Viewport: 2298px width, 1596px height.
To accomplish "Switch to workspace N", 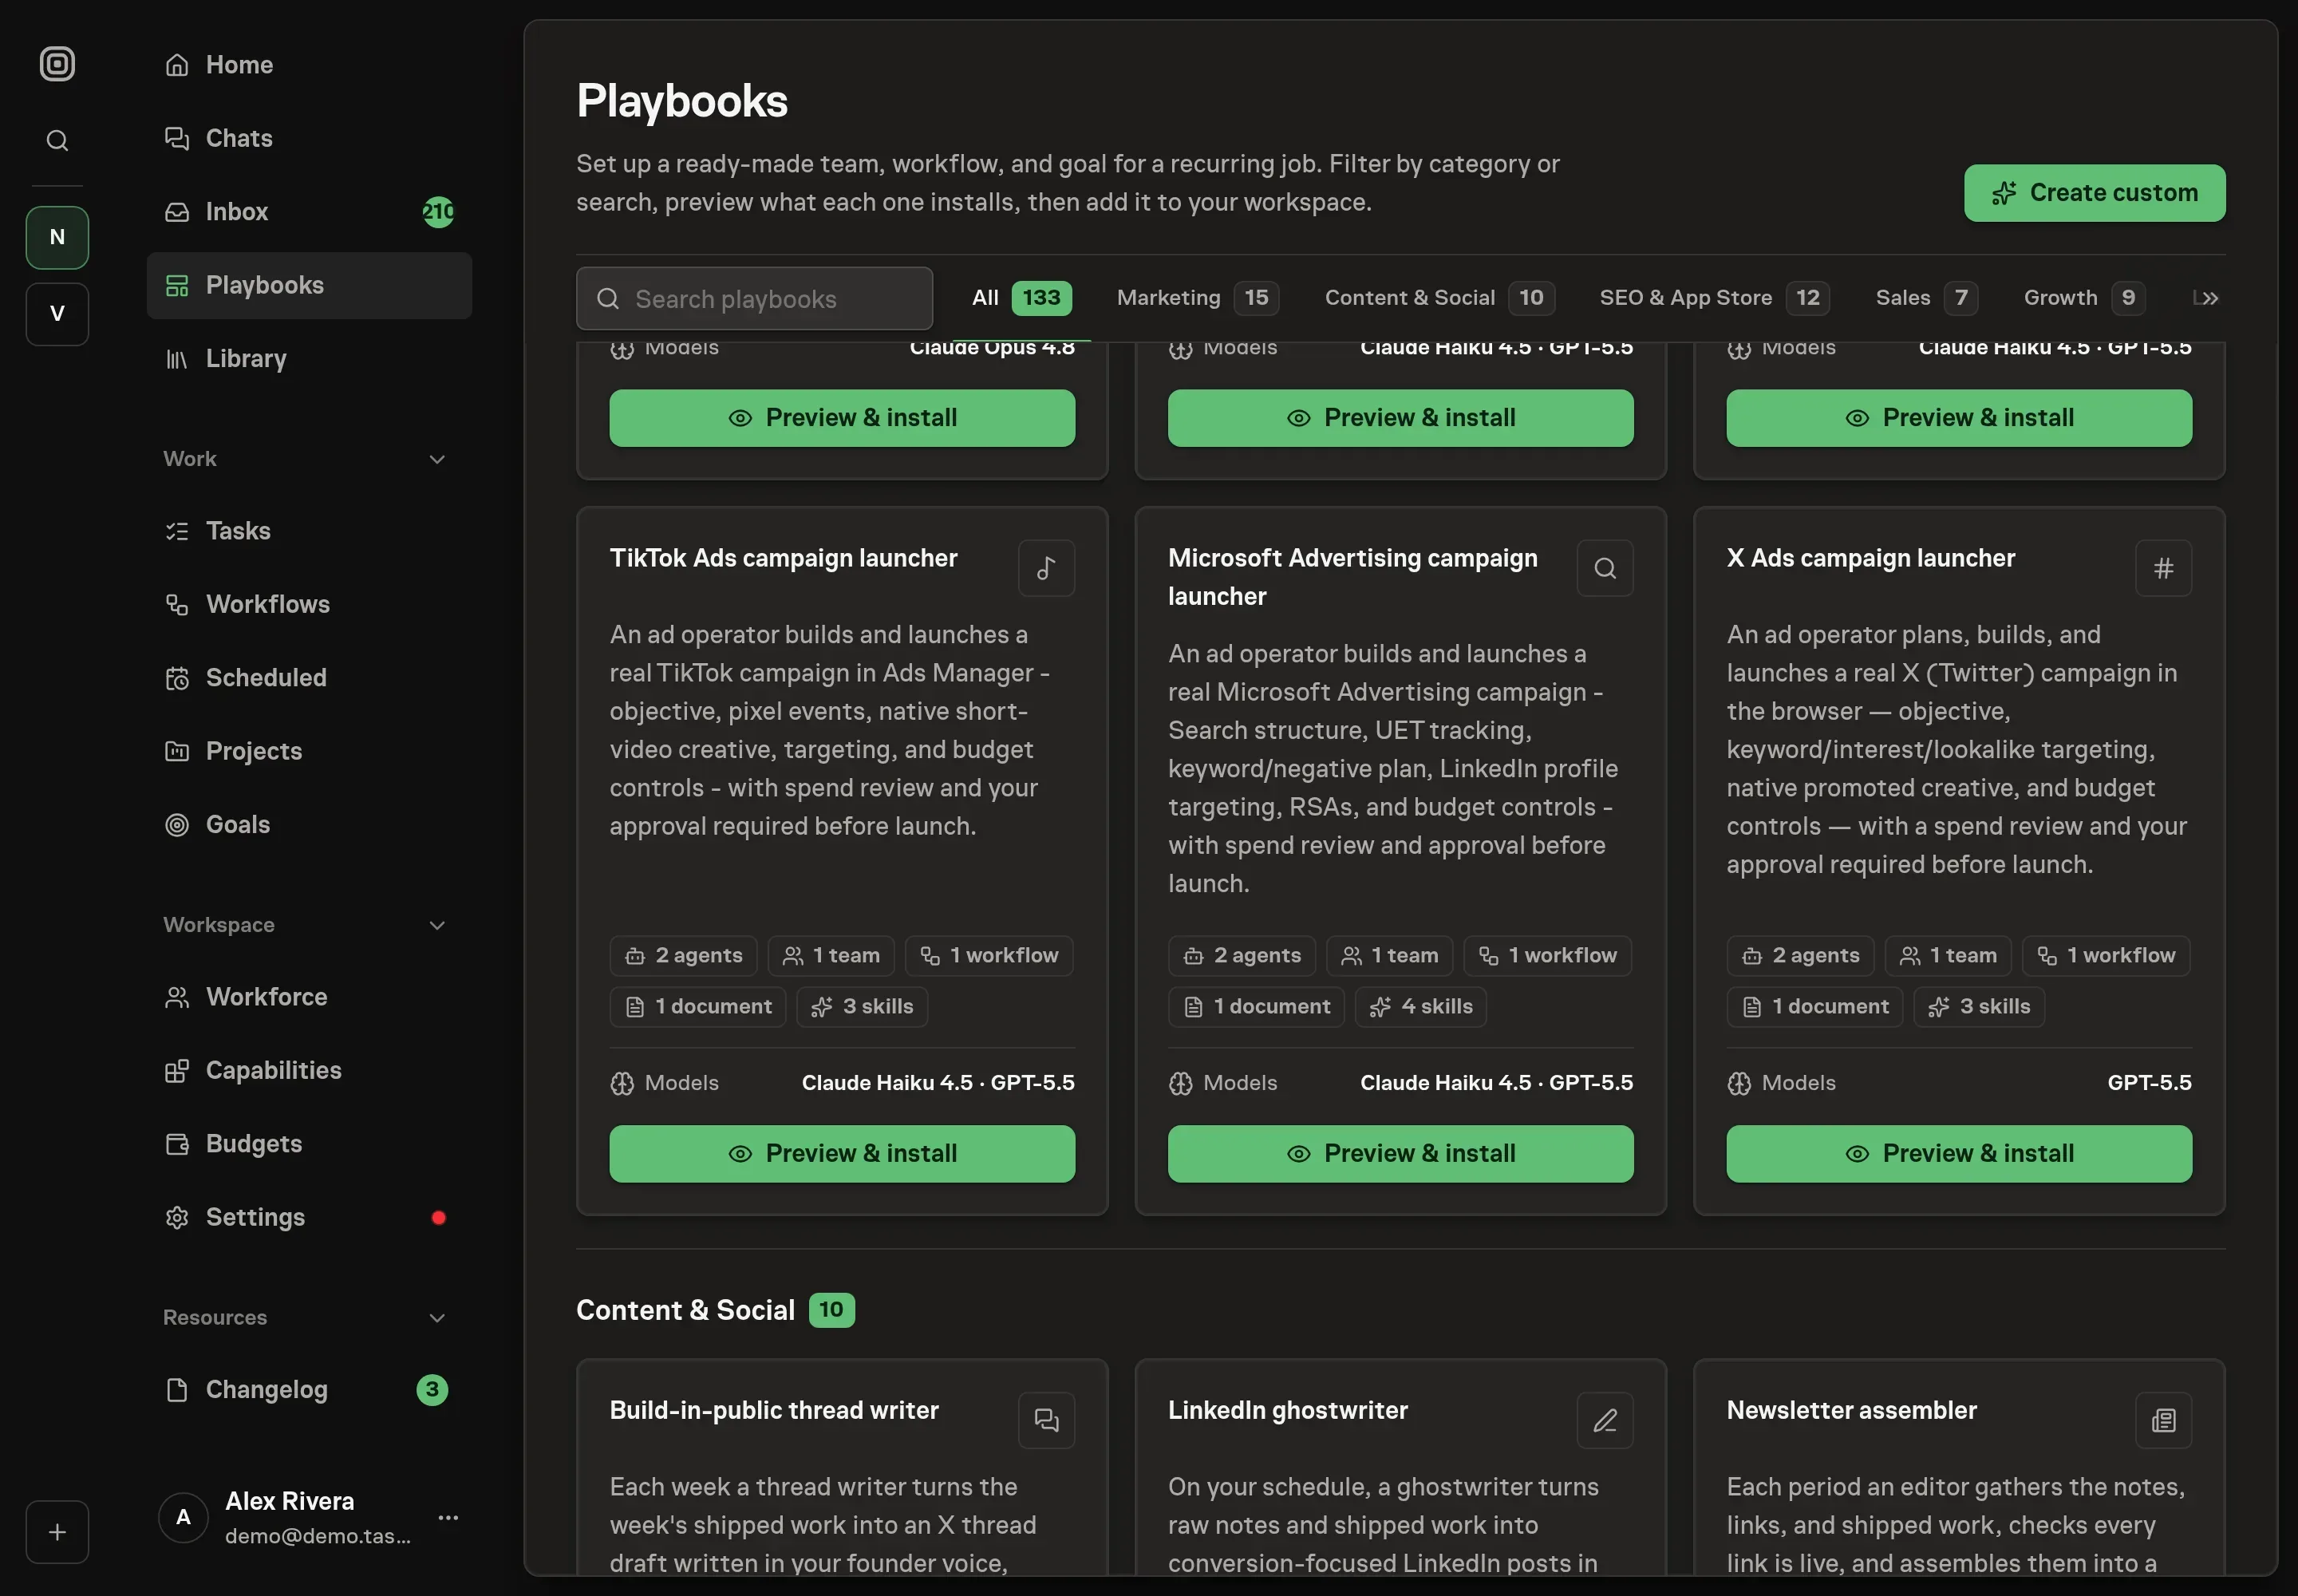I will tap(57, 237).
